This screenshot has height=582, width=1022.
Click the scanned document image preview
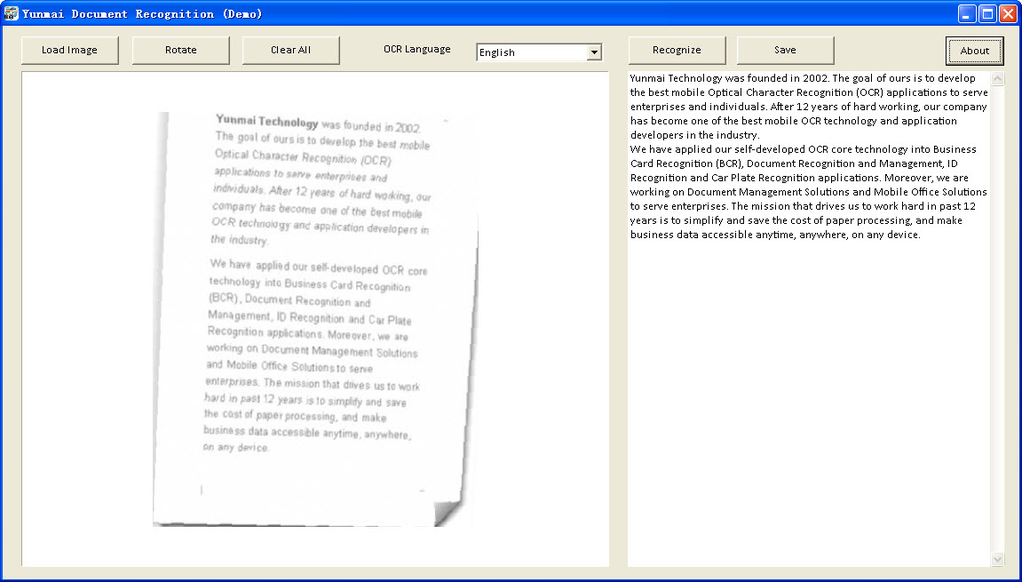pos(315,319)
